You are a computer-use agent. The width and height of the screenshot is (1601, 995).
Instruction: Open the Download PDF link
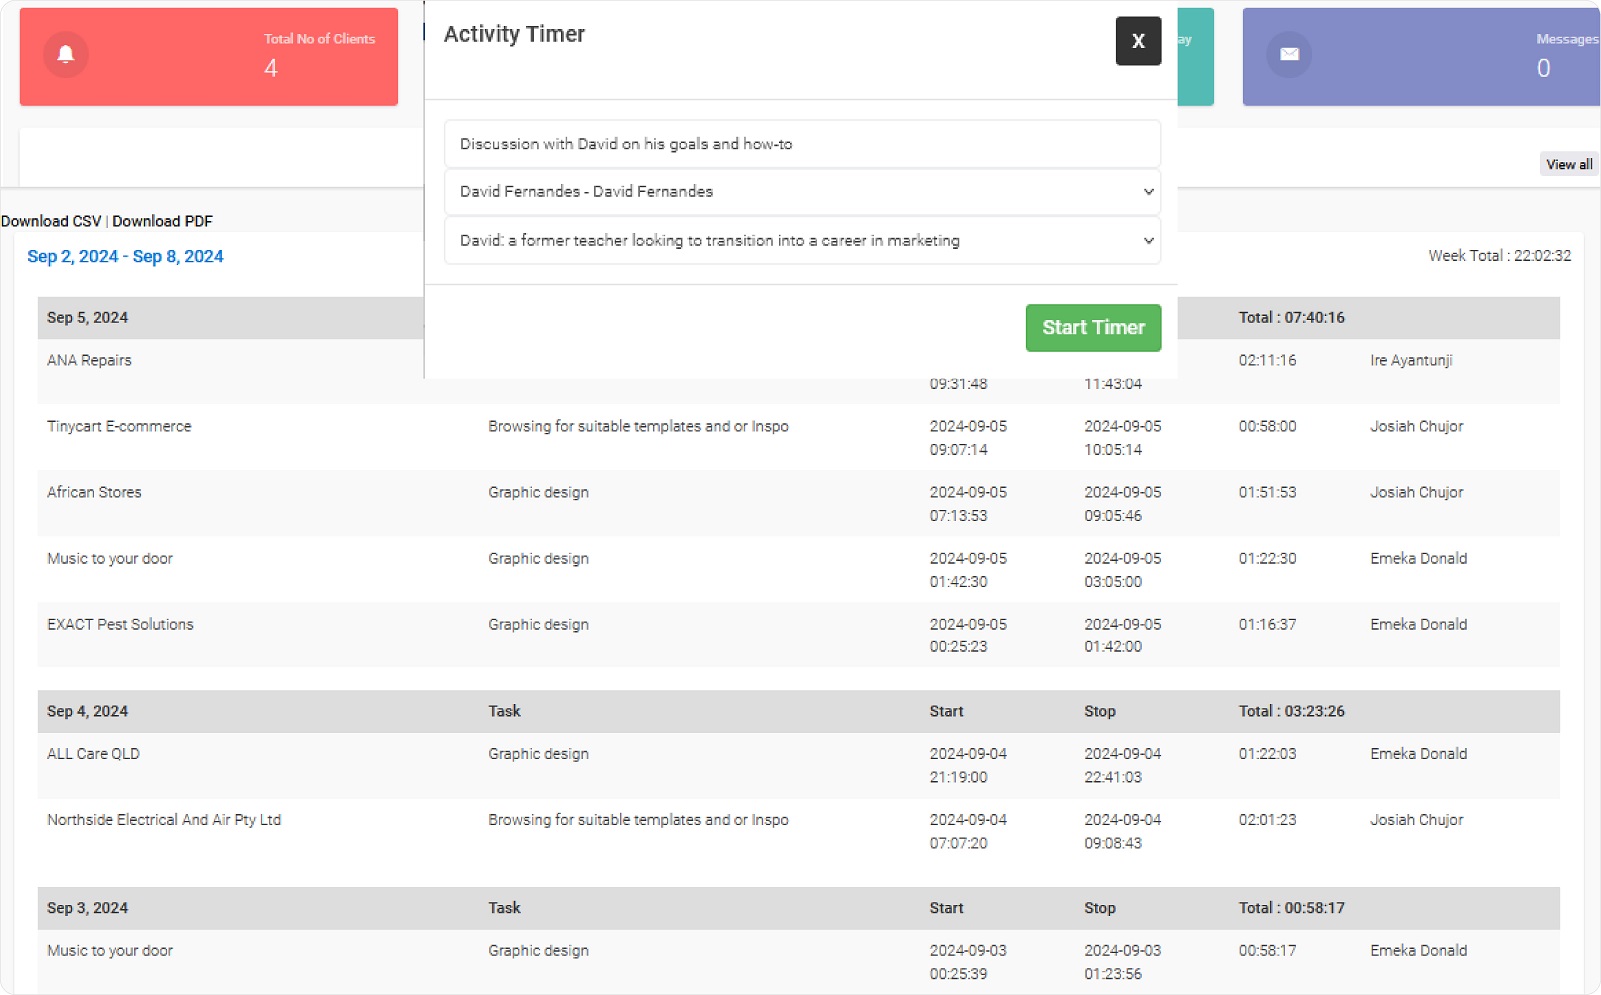click(x=163, y=220)
